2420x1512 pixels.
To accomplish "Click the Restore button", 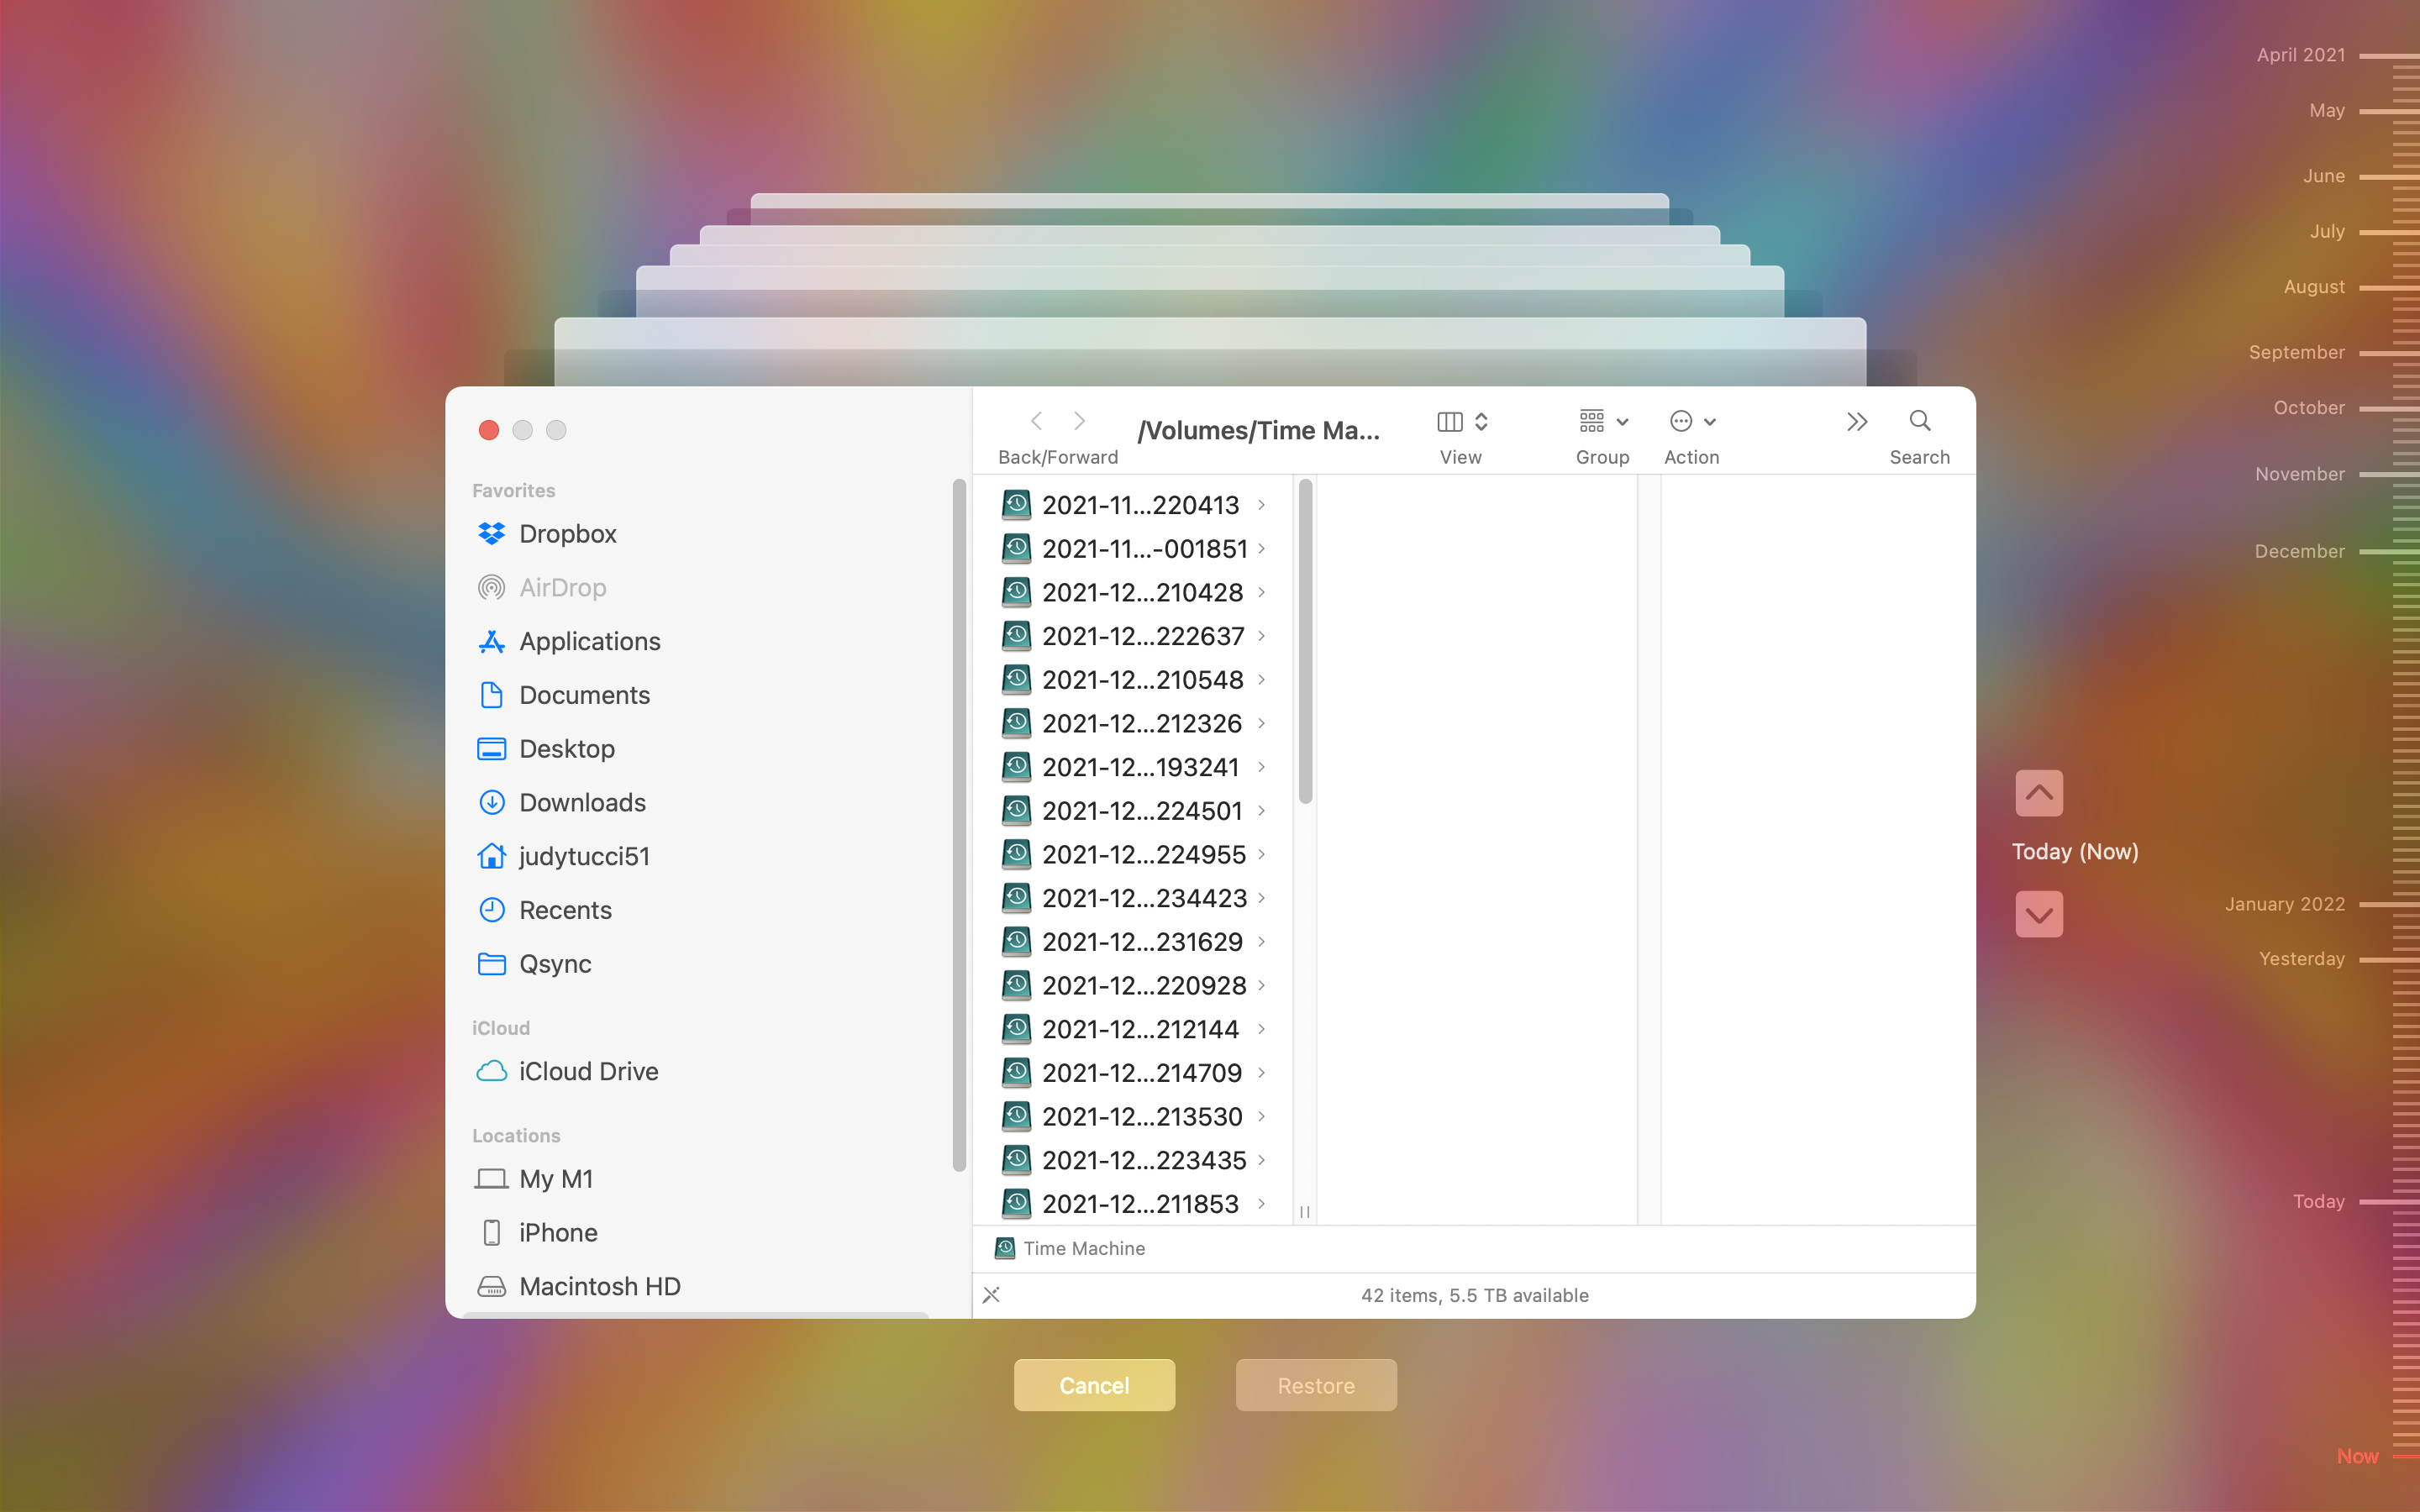I will [1315, 1385].
